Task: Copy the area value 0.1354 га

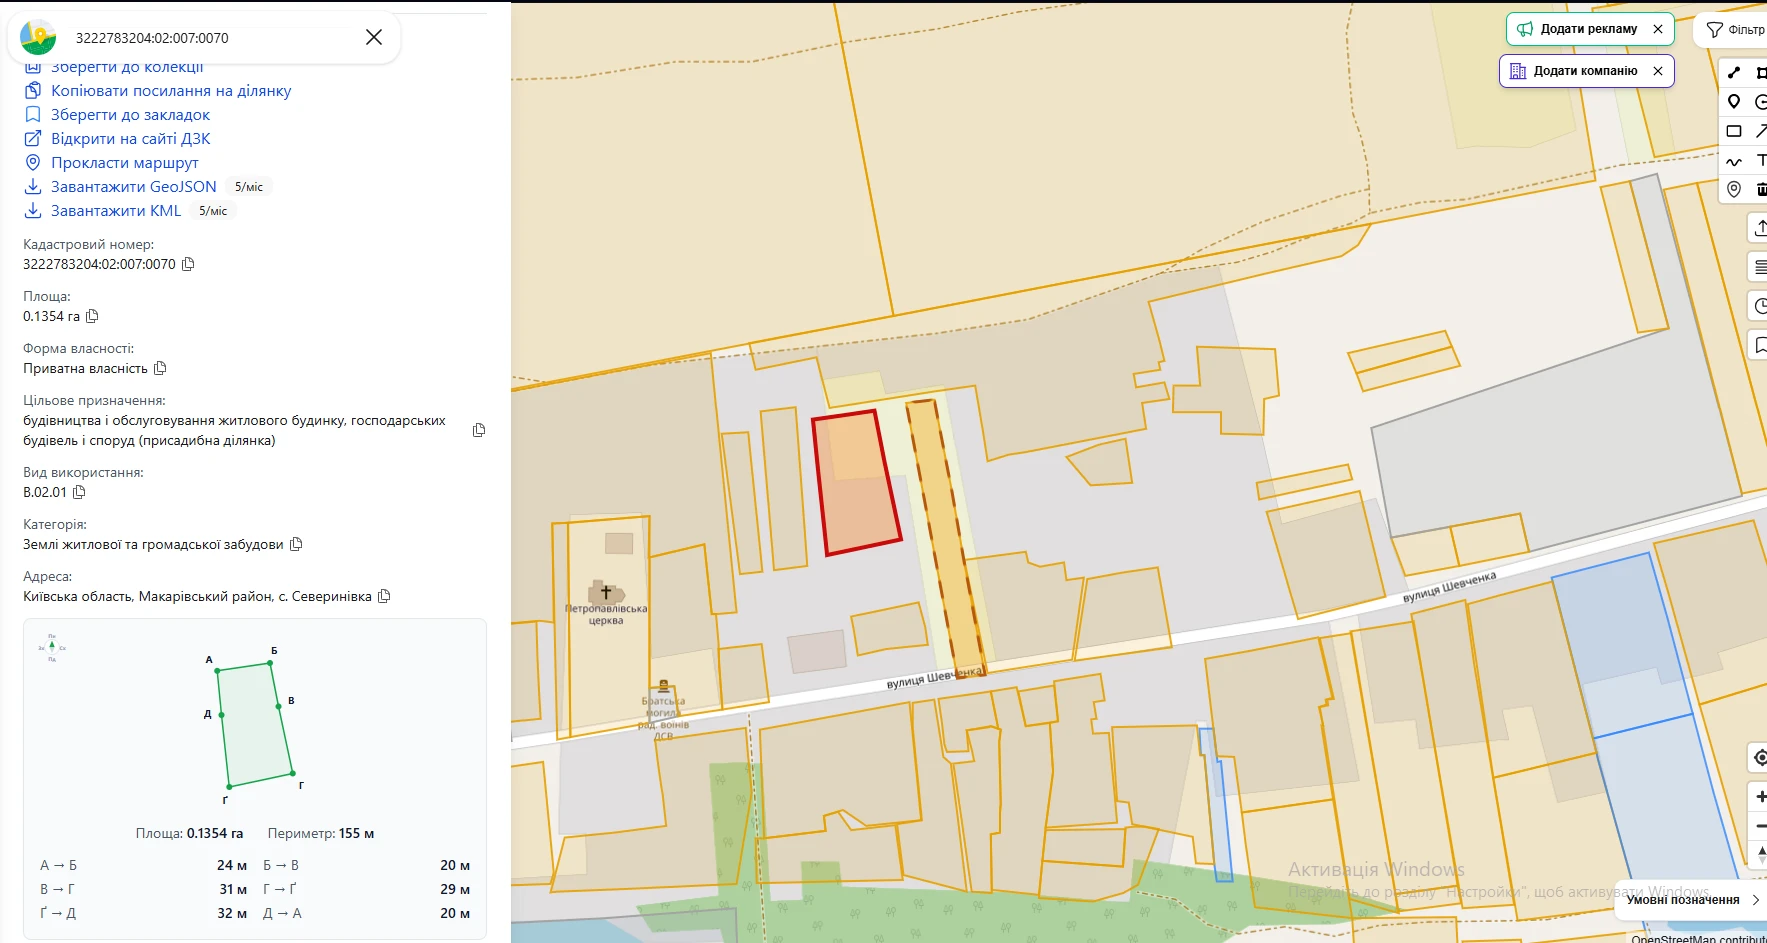Action: pos(92,316)
